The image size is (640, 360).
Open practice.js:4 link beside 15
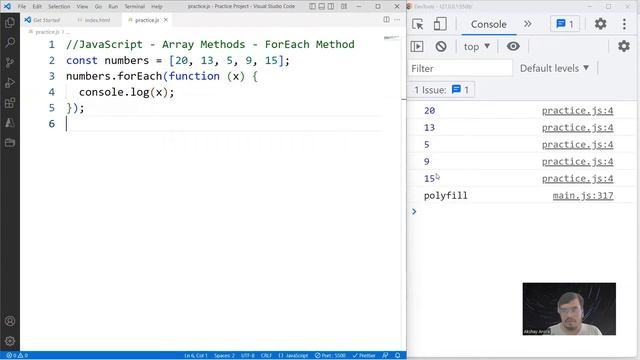pyautogui.click(x=578, y=179)
